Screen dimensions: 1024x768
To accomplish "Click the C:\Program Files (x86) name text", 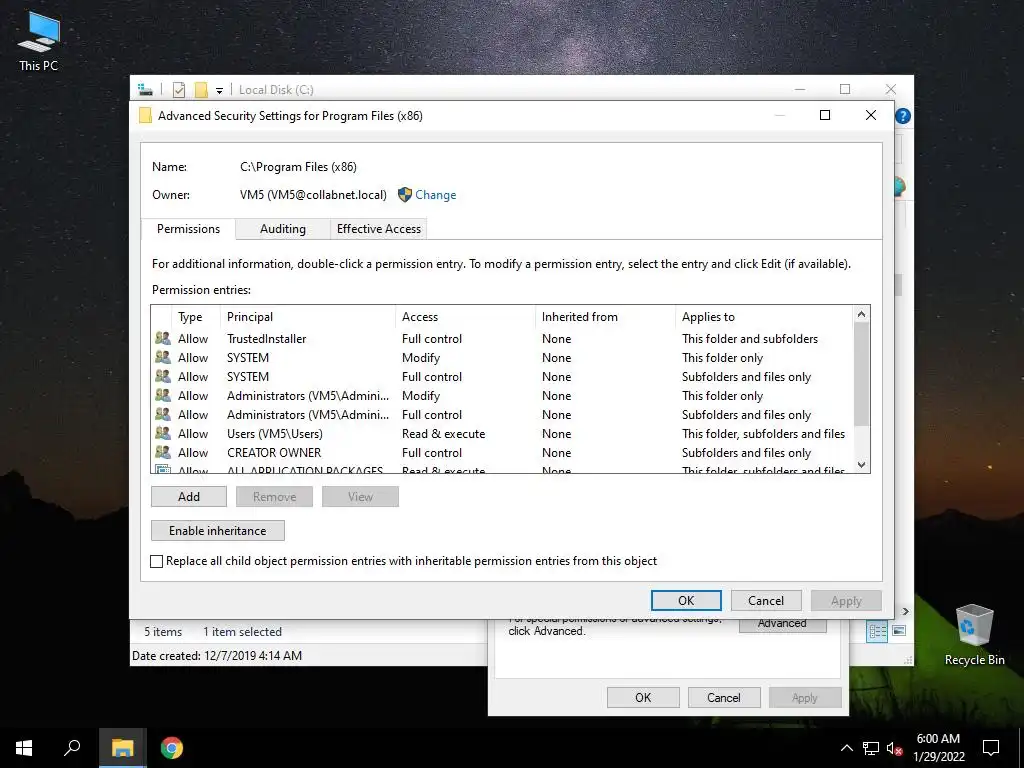I will [298, 167].
